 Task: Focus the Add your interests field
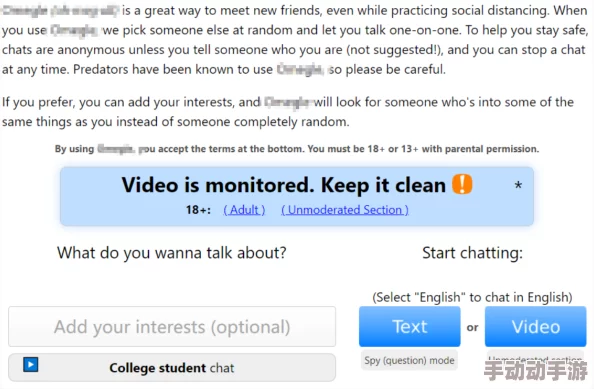tap(172, 327)
